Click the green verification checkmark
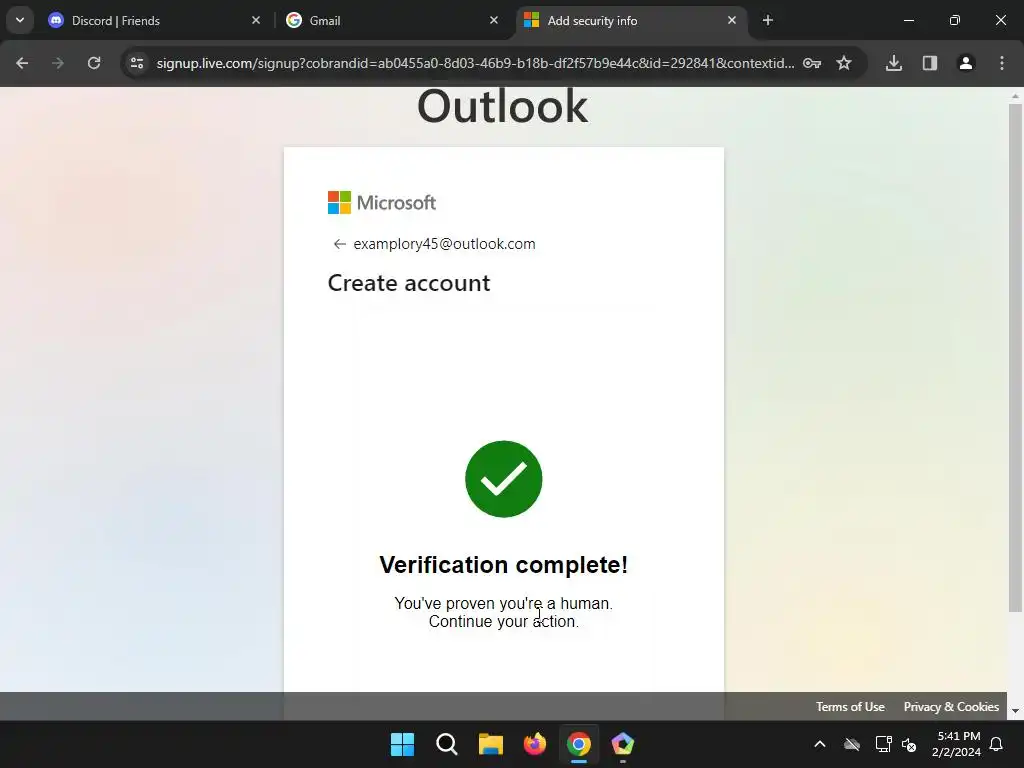Screen dimensions: 1024x768 pos(504,479)
